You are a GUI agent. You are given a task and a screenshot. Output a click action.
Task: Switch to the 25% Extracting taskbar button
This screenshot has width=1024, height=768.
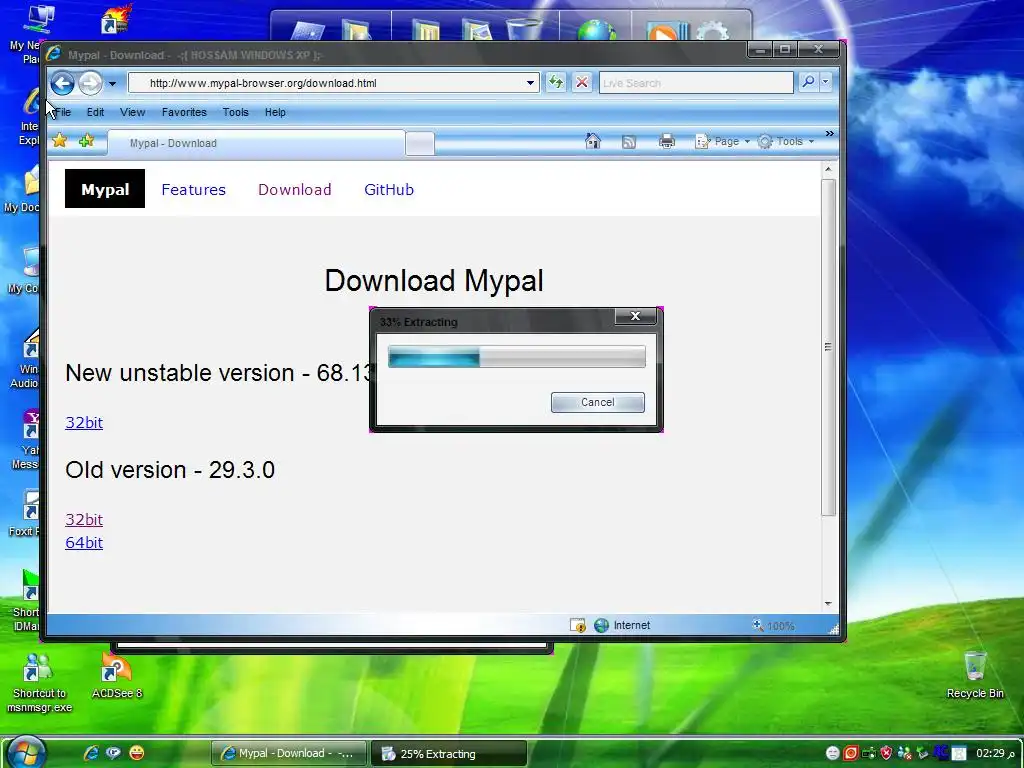coord(449,754)
